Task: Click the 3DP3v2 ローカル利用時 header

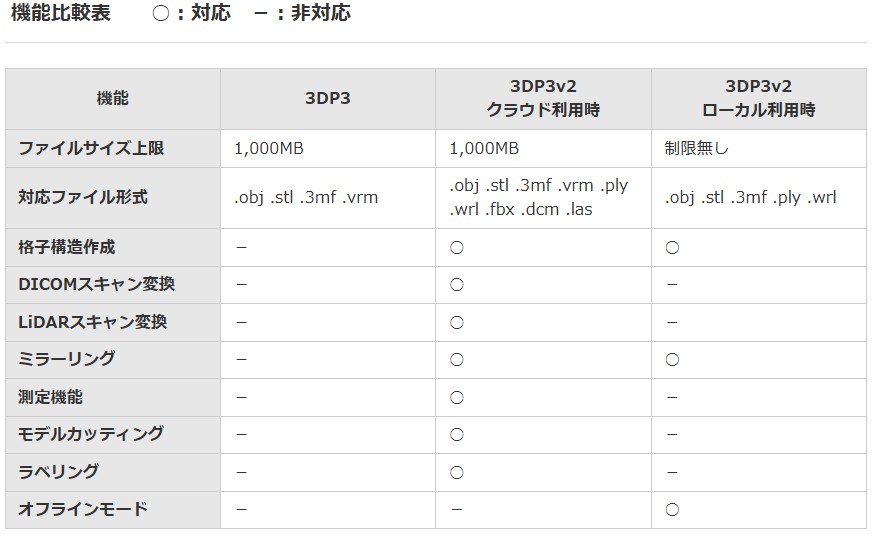Action: [757, 98]
